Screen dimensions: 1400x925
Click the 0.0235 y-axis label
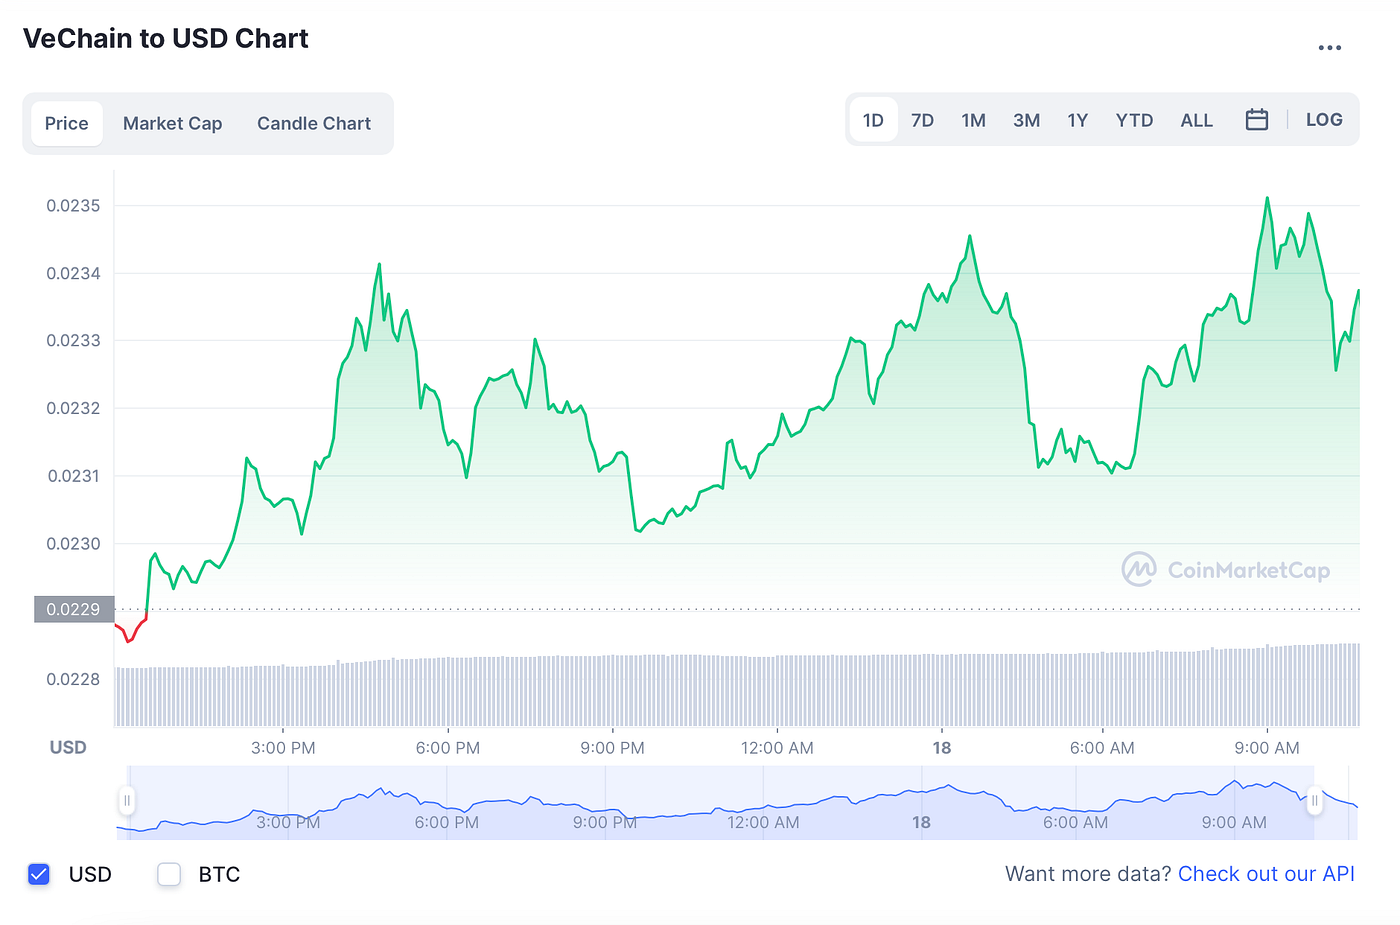click(73, 206)
